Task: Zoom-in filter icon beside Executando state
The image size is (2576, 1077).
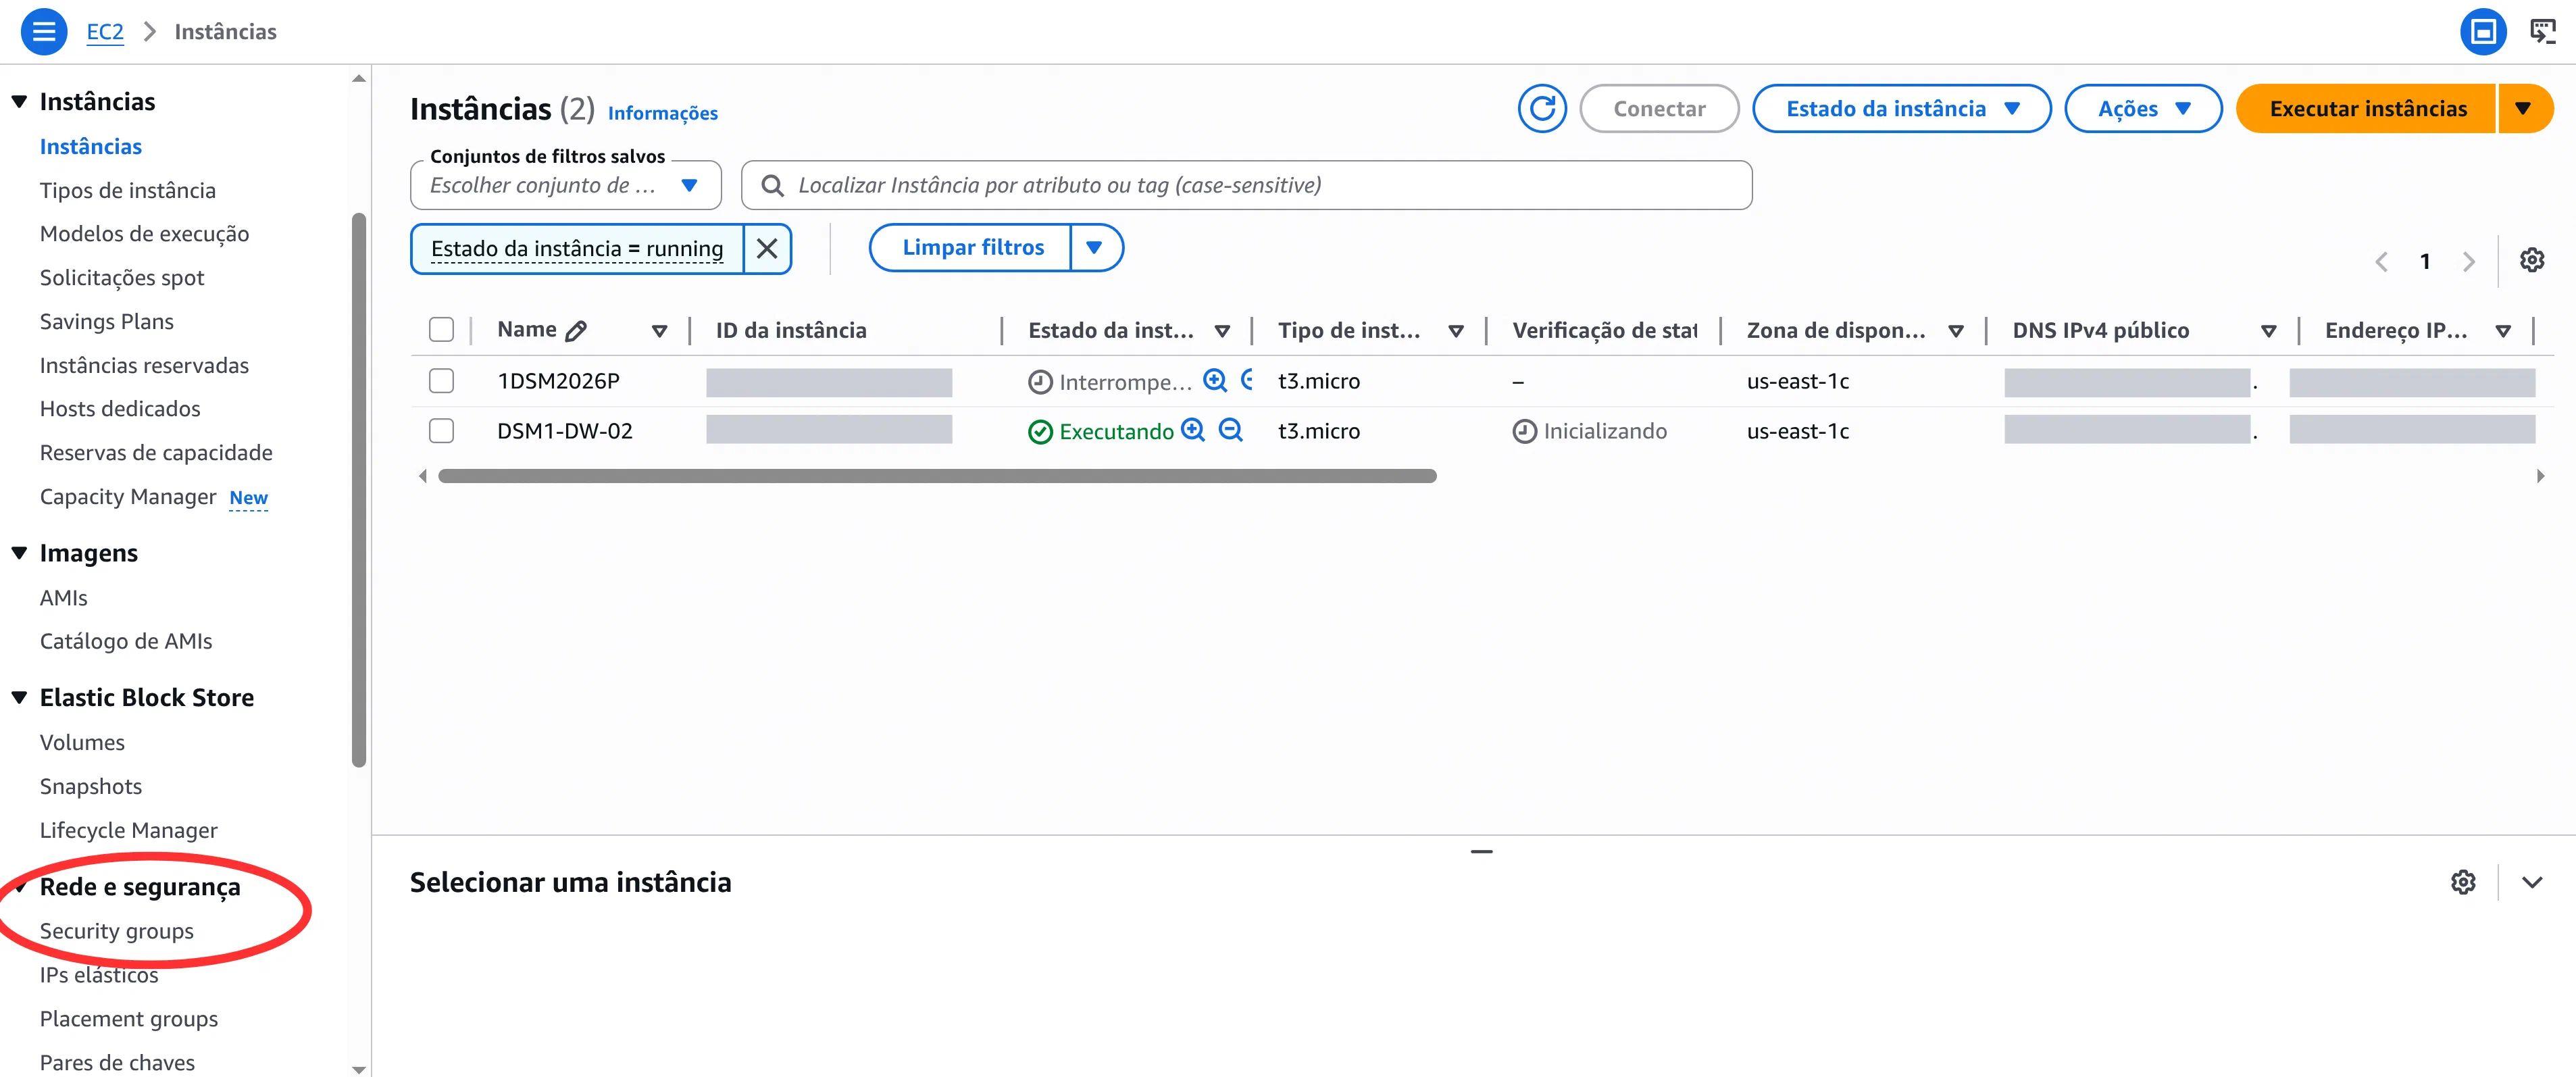Action: pyautogui.click(x=1193, y=430)
